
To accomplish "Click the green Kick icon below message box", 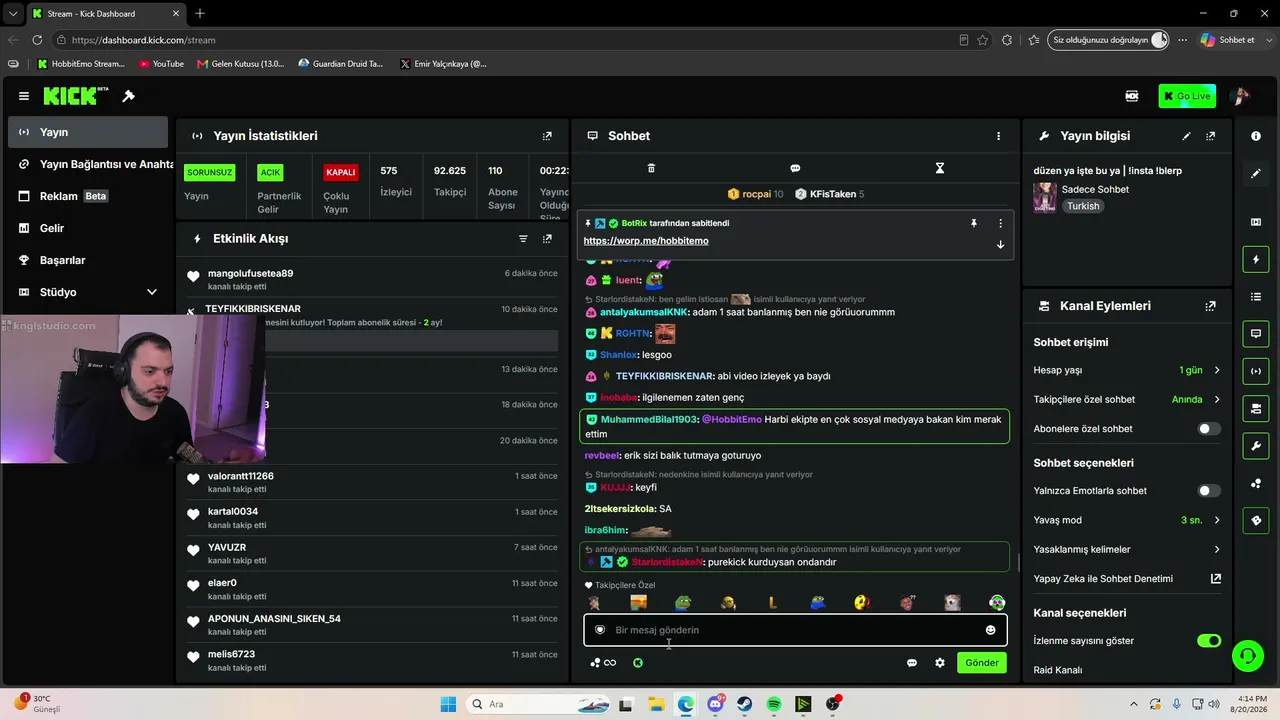I will click(638, 663).
